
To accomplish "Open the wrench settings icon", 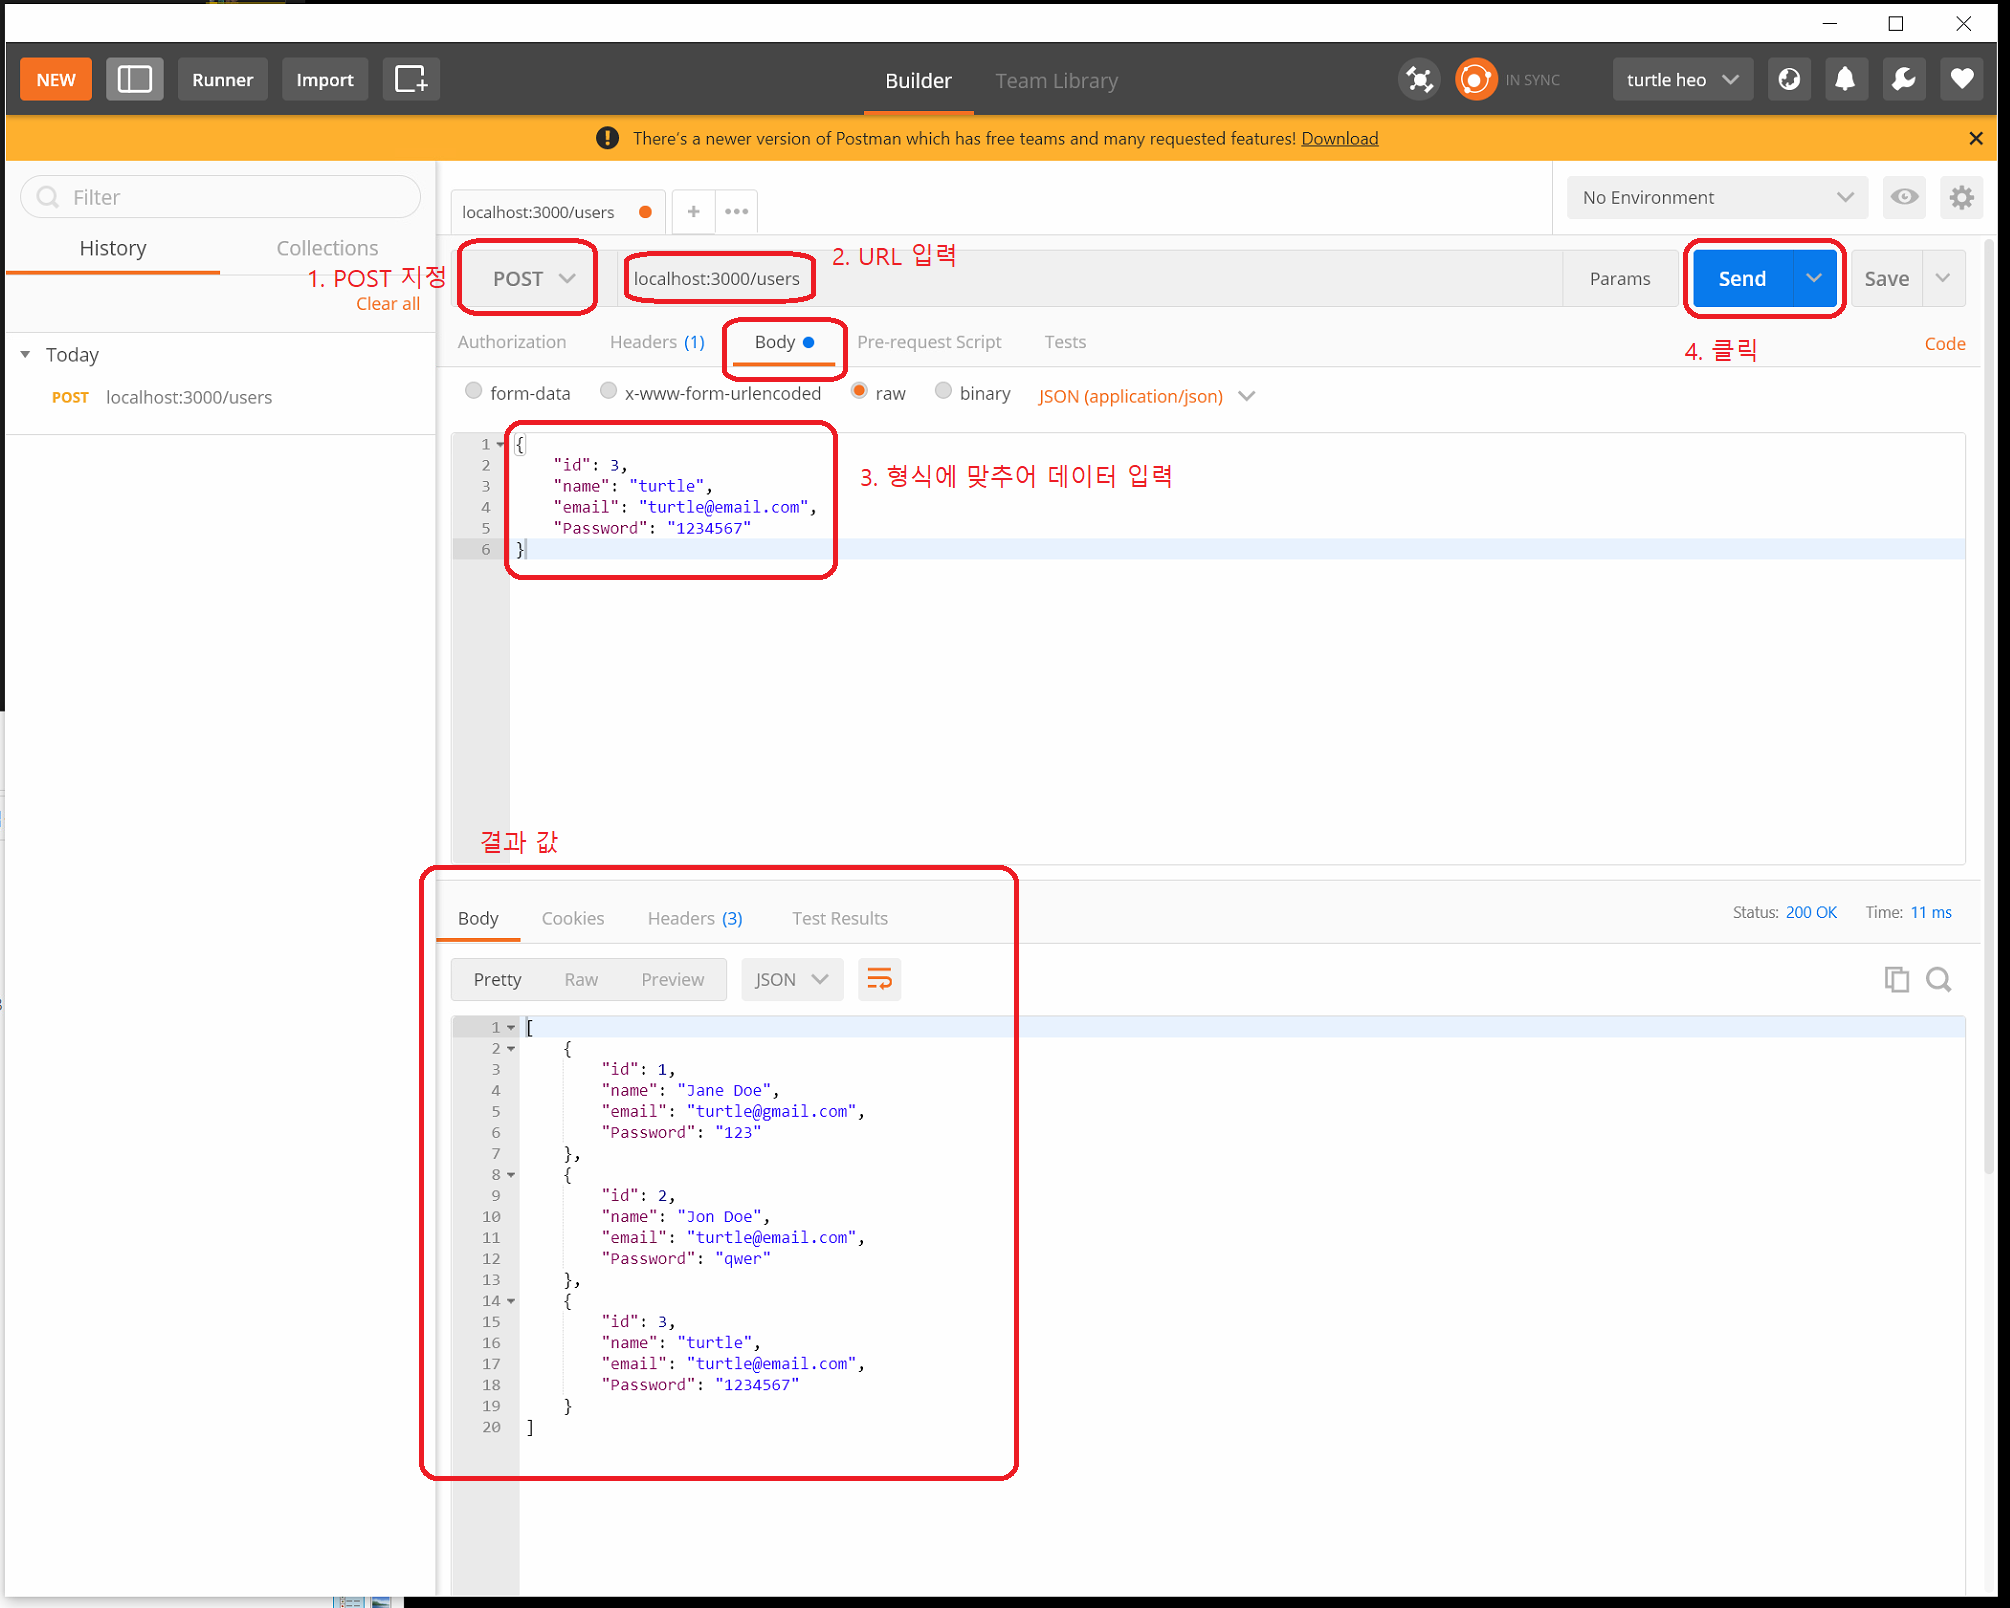I will tap(1903, 80).
